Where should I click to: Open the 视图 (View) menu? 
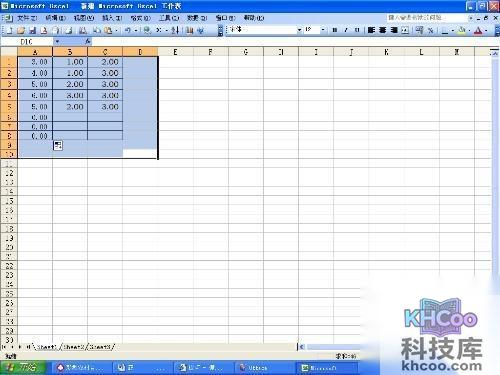(x=84, y=18)
